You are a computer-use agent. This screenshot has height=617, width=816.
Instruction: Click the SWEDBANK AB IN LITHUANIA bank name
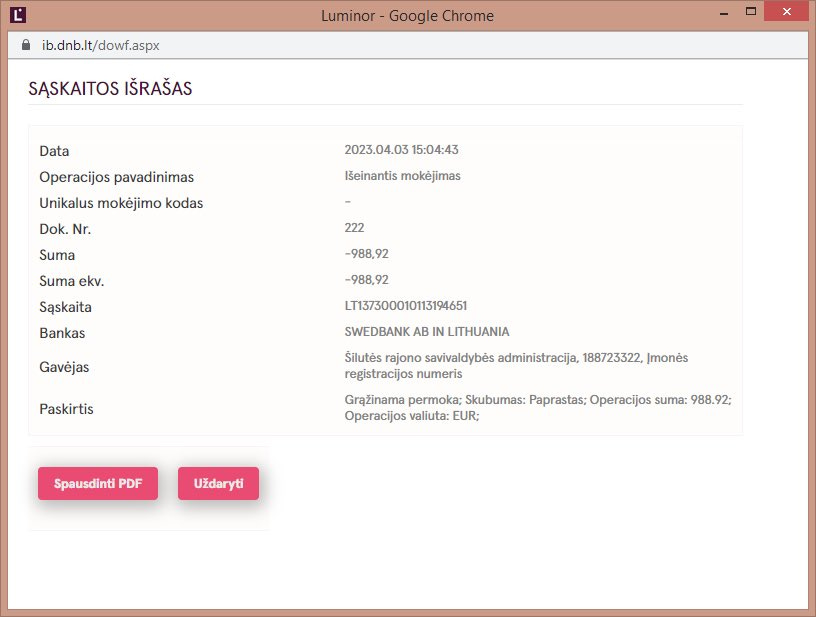426,332
